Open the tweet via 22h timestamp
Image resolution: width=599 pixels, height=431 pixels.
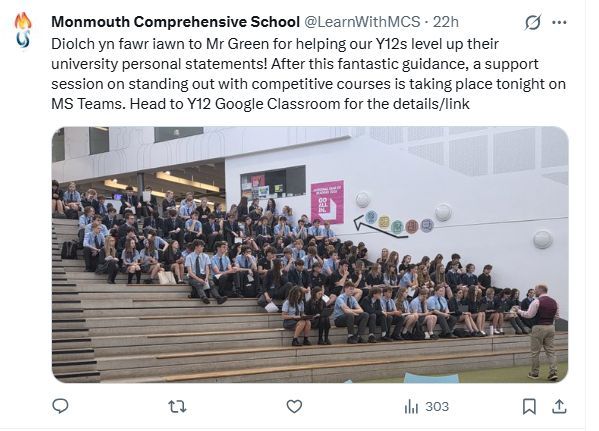tap(445, 22)
